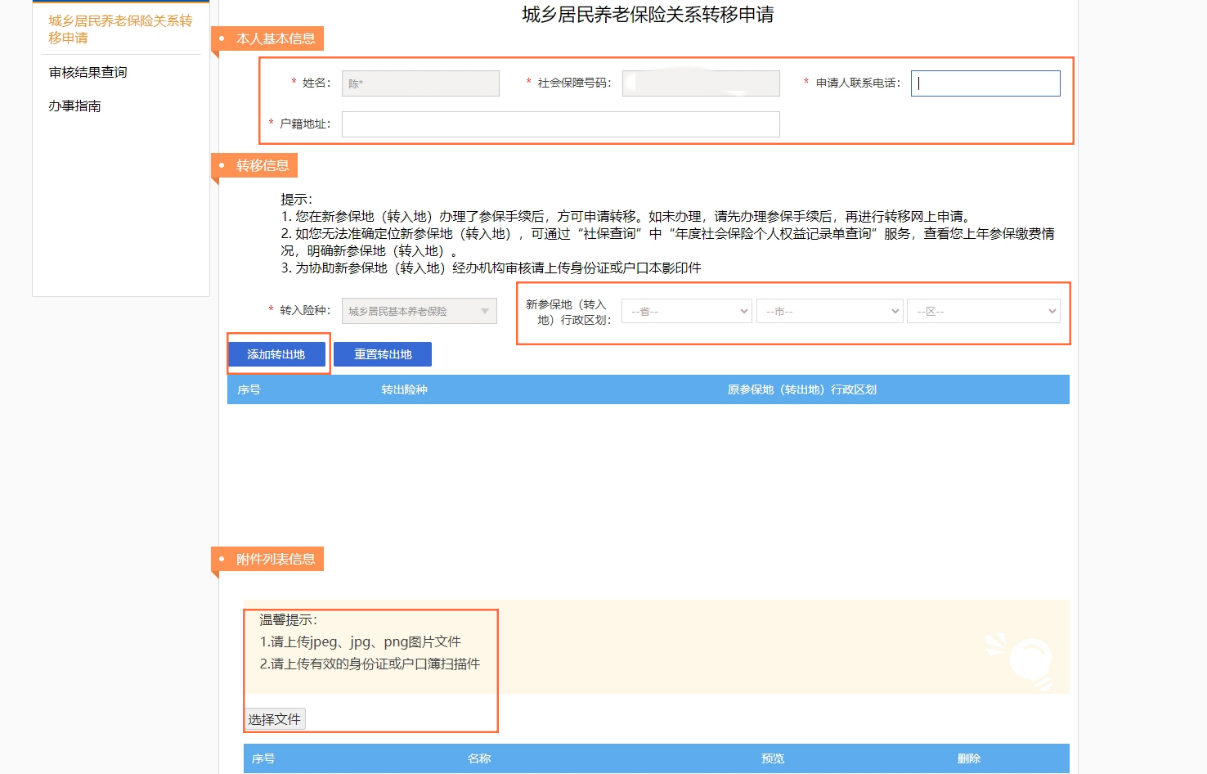Click the 社会保障号码 field
The height and width of the screenshot is (774, 1207).
coord(700,83)
